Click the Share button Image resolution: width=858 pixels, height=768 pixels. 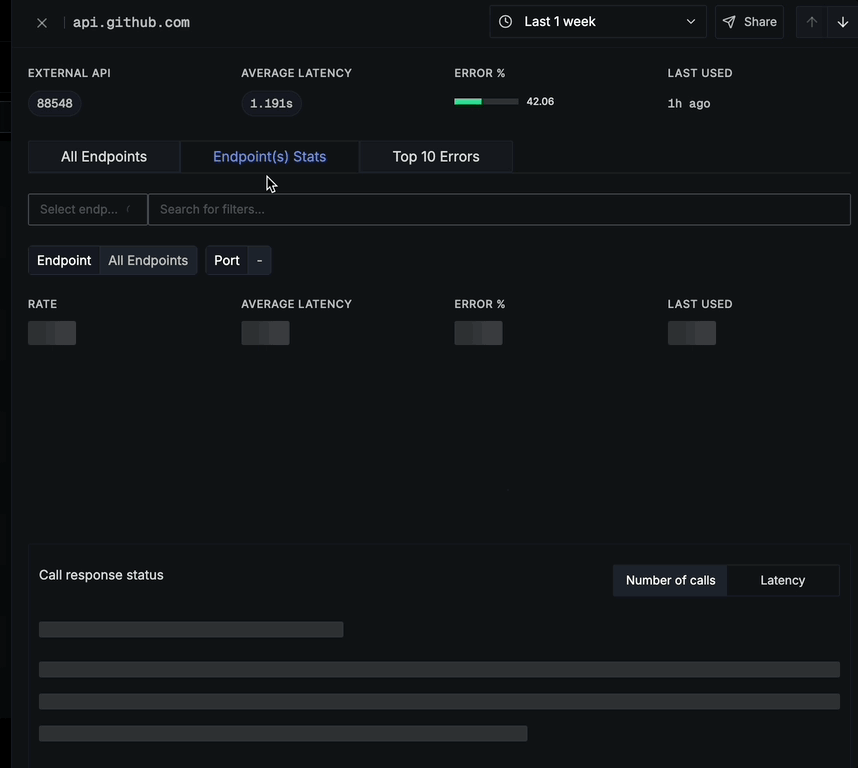coord(749,22)
